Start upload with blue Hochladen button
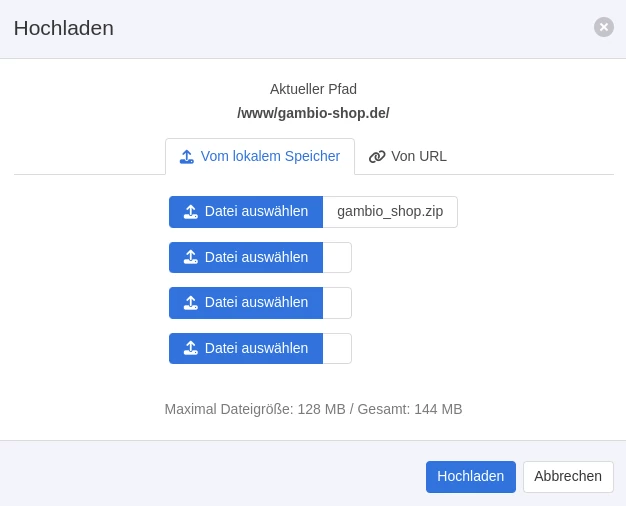Image resolution: width=626 pixels, height=506 pixels. (471, 477)
